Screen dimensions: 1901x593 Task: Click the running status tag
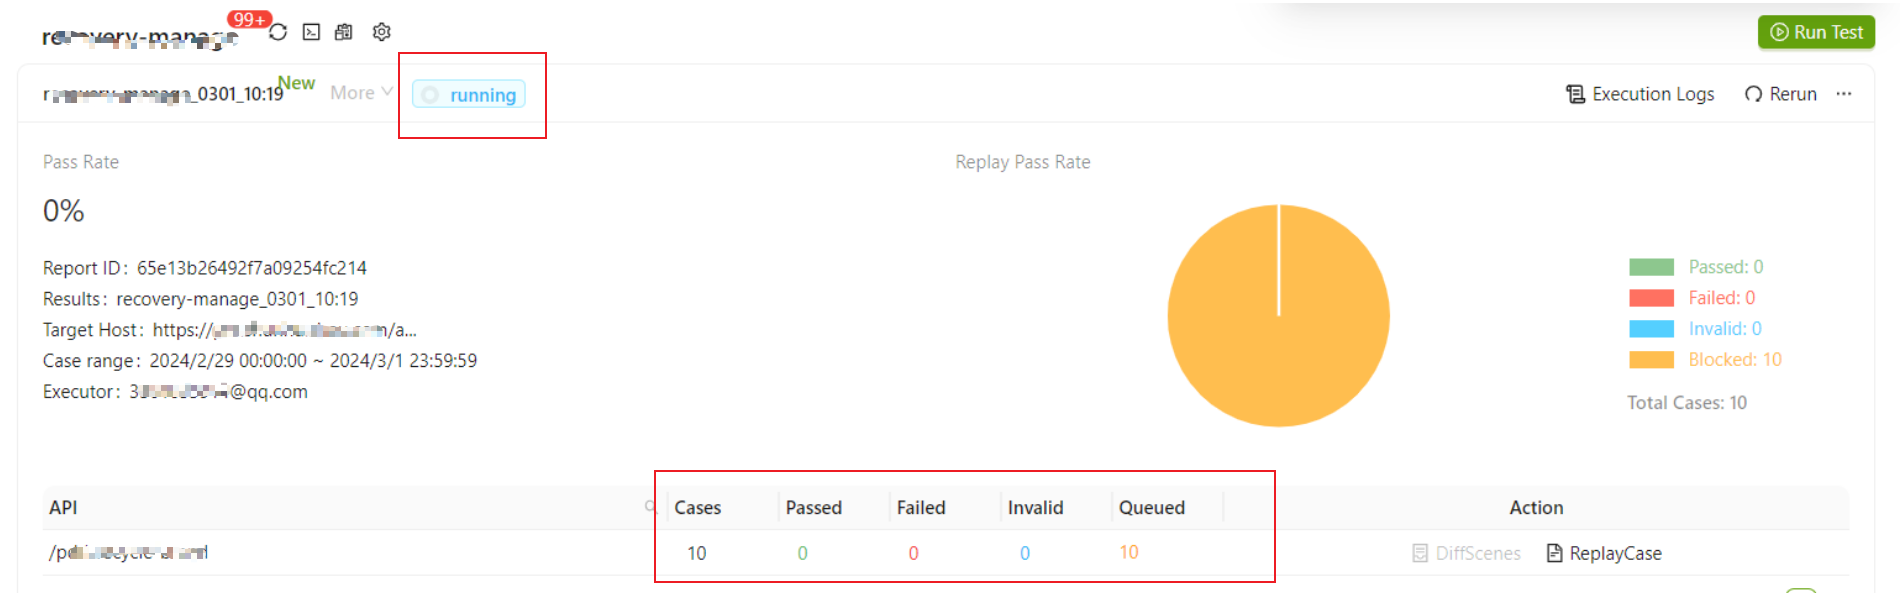point(469,95)
